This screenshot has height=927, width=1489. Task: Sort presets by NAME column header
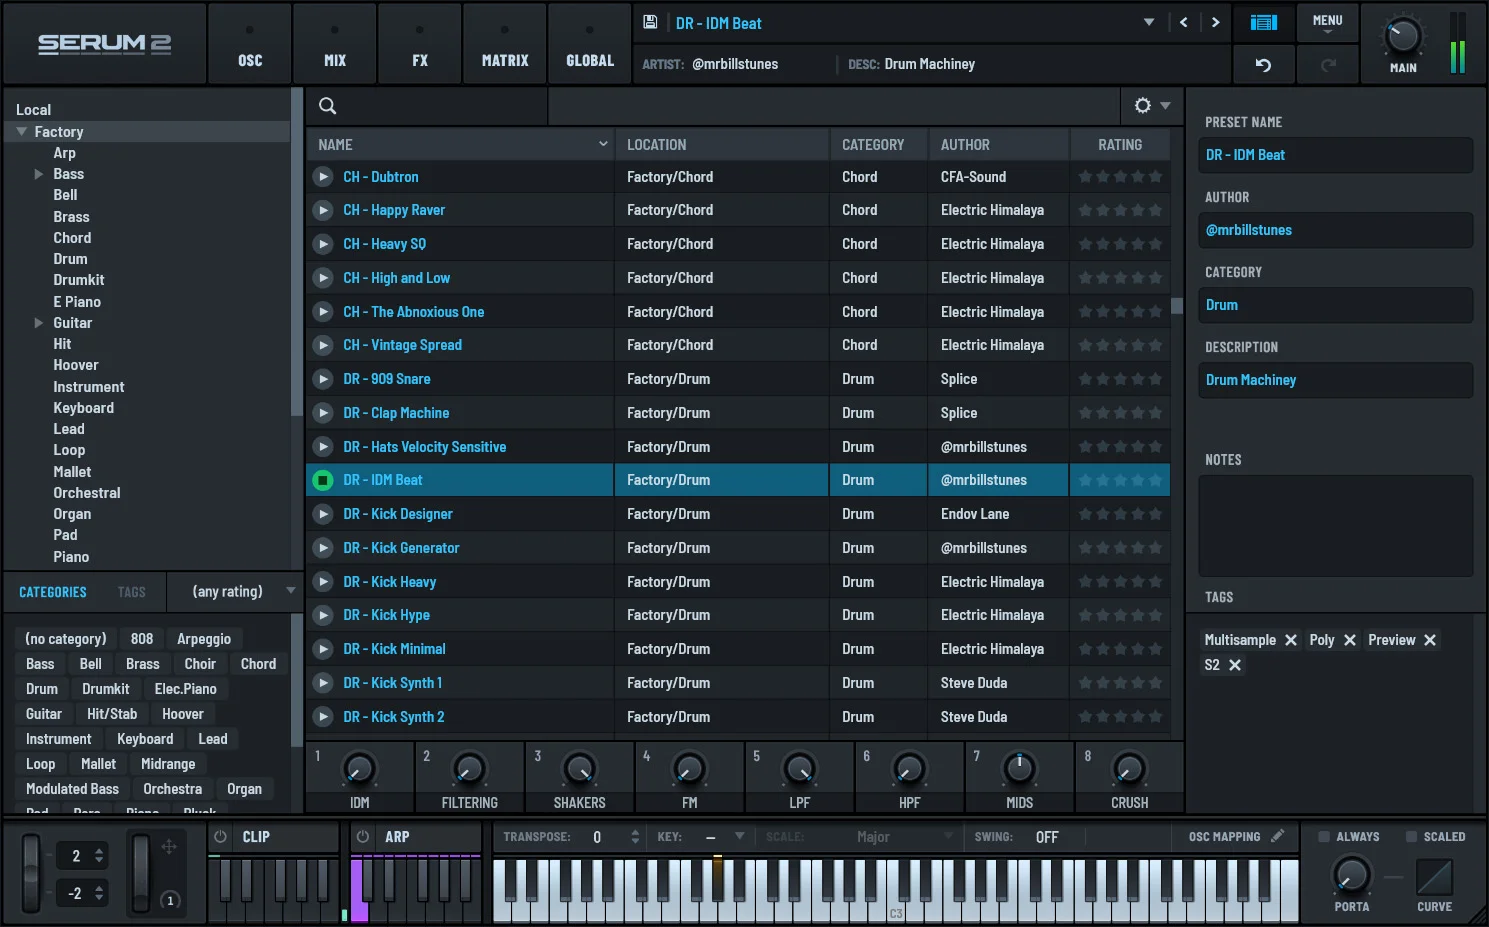pyautogui.click(x=460, y=145)
